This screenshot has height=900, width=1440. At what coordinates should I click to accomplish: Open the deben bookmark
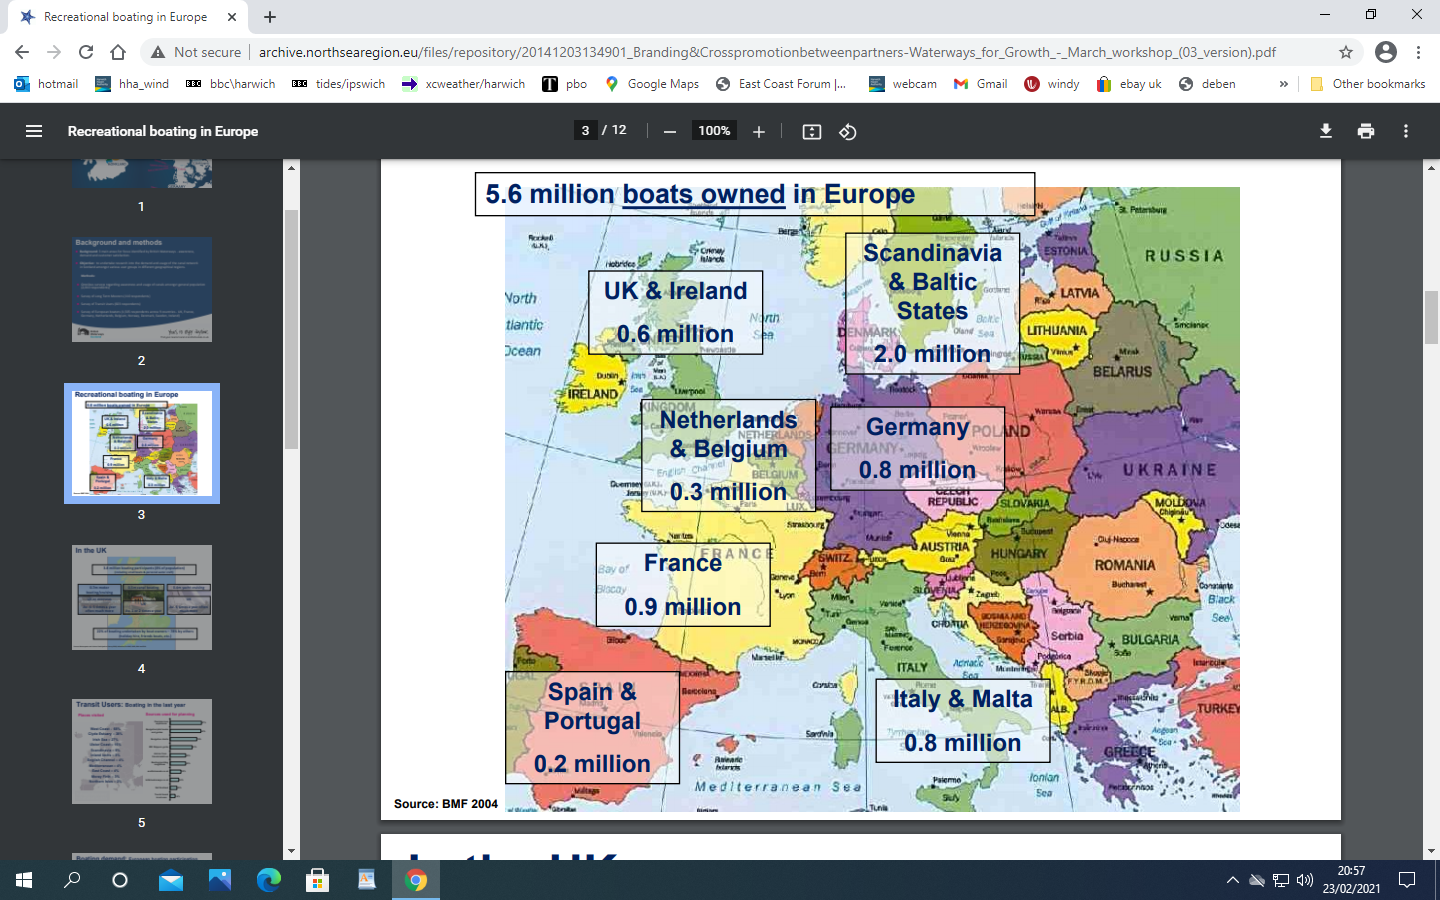coord(1207,84)
